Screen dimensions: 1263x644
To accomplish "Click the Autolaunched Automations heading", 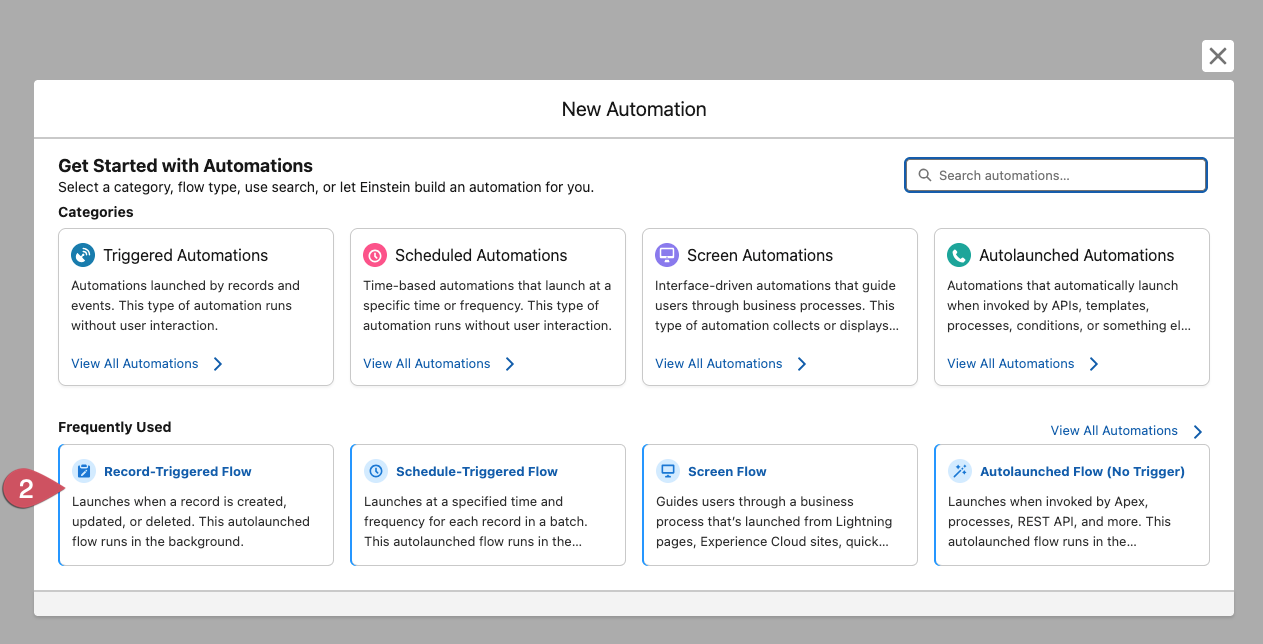I will (x=1077, y=256).
